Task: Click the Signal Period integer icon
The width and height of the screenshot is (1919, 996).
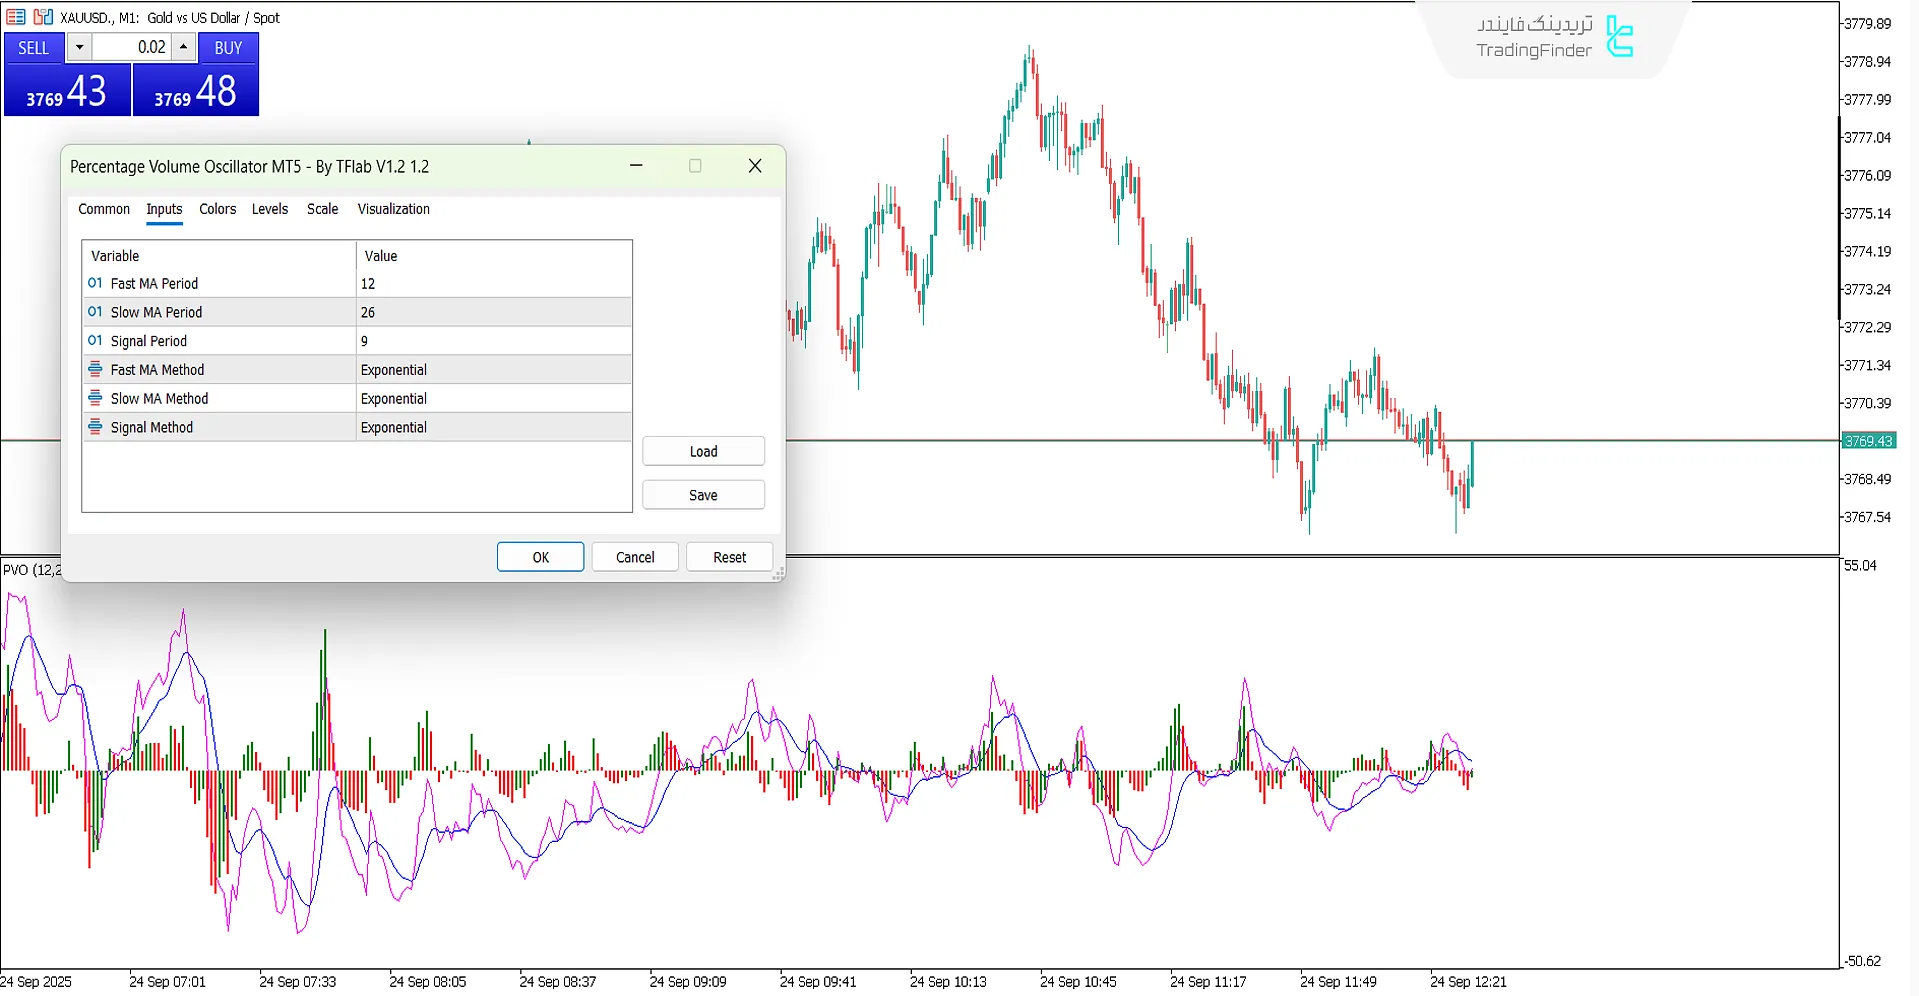Action: 95,341
